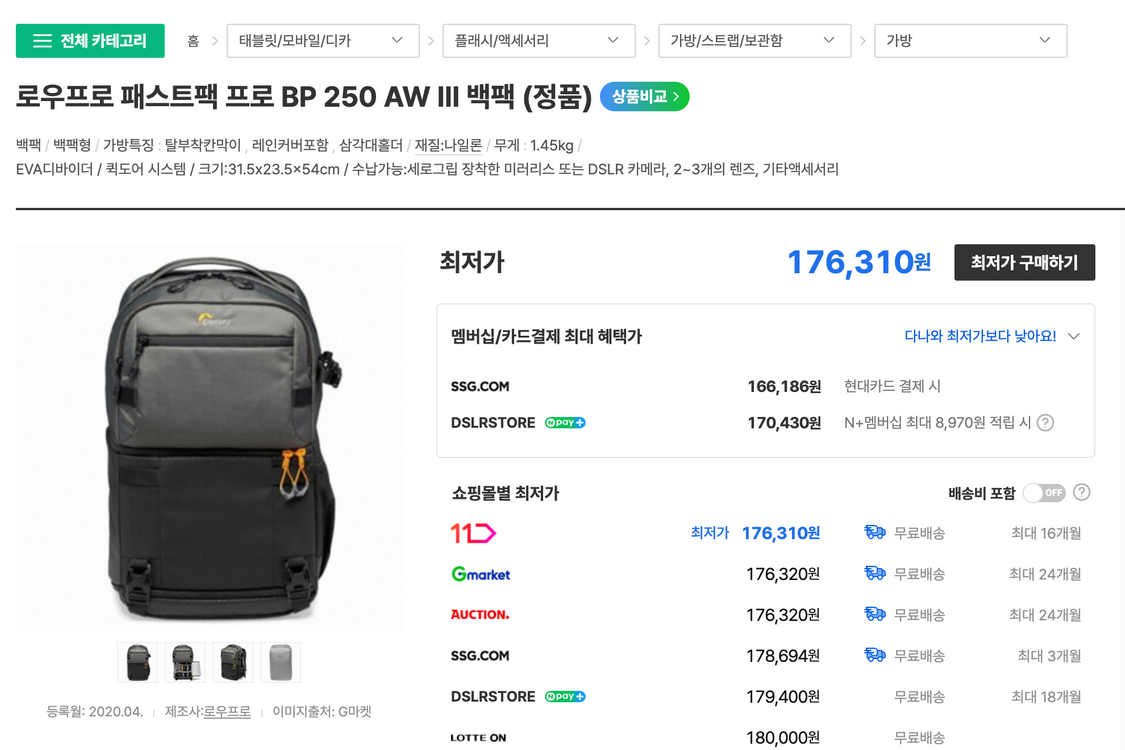The height and width of the screenshot is (750, 1125).
Task: Click the 최저가 구매하기 button
Action: [x=1024, y=260]
